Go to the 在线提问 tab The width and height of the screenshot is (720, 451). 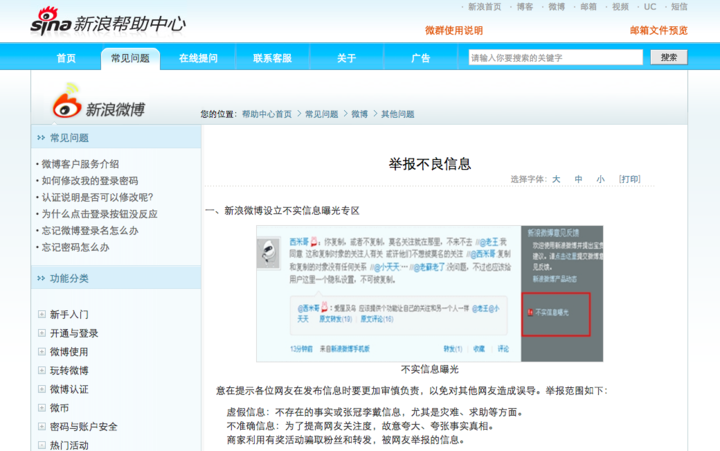coord(198,58)
